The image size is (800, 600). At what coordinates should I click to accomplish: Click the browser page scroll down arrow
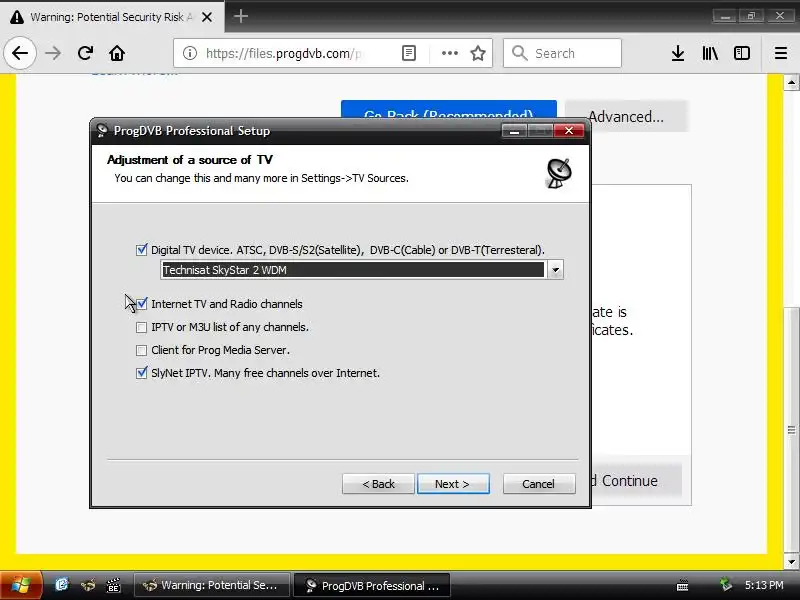point(791,562)
